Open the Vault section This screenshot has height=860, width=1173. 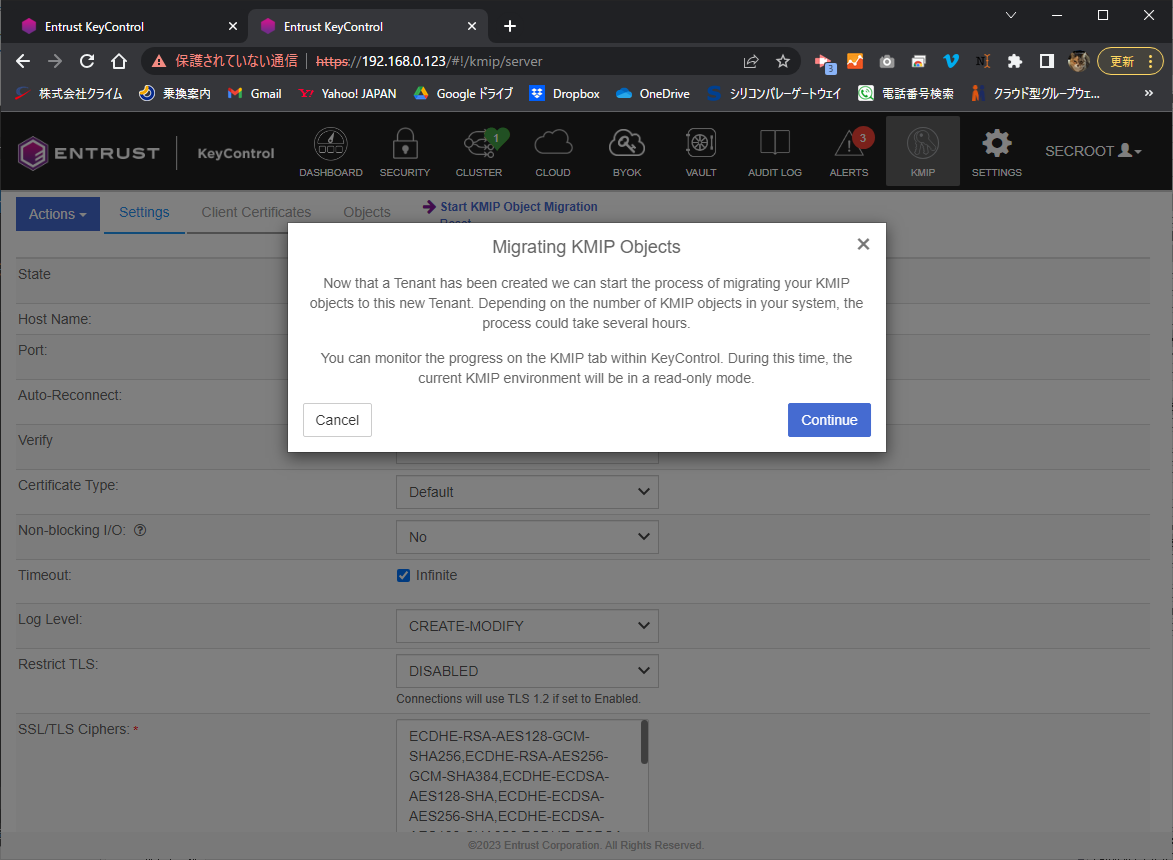701,152
